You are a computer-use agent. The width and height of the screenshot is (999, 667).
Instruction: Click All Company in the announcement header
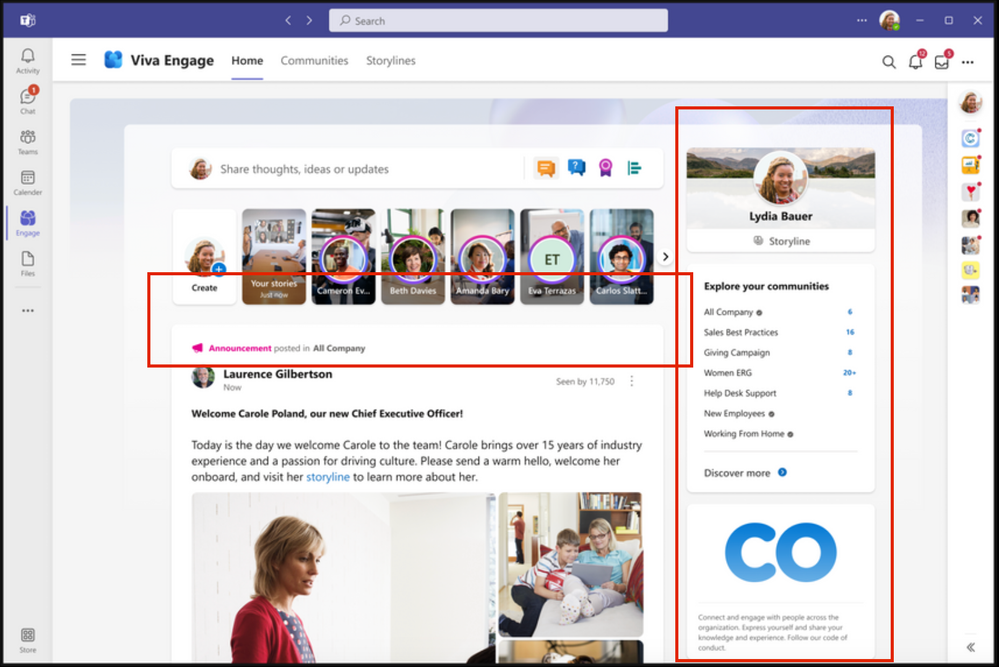339,348
